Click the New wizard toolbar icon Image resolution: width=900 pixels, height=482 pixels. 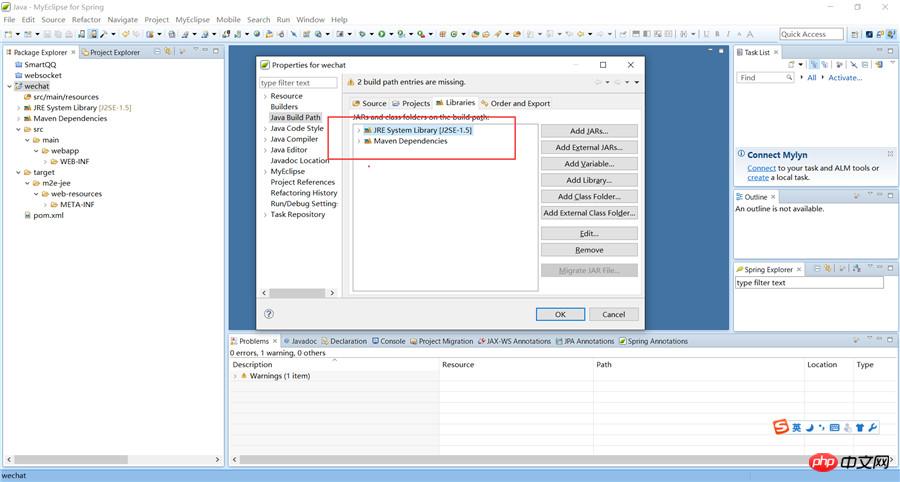click(9, 34)
